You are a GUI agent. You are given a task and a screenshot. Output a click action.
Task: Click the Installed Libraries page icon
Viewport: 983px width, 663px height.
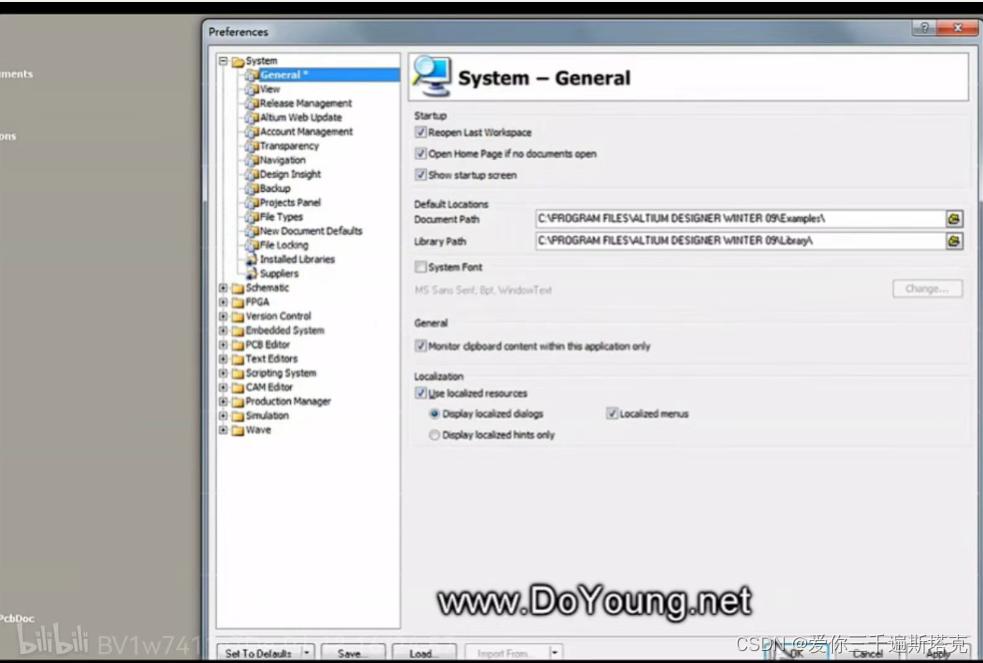[251, 259]
